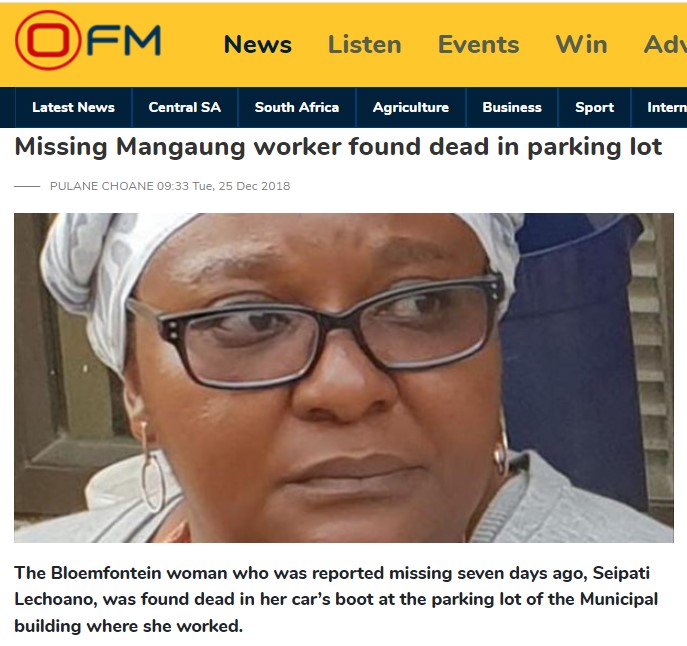Click the OFM red circle logo
Image resolution: width=687 pixels, height=646 pixels.
48,40
